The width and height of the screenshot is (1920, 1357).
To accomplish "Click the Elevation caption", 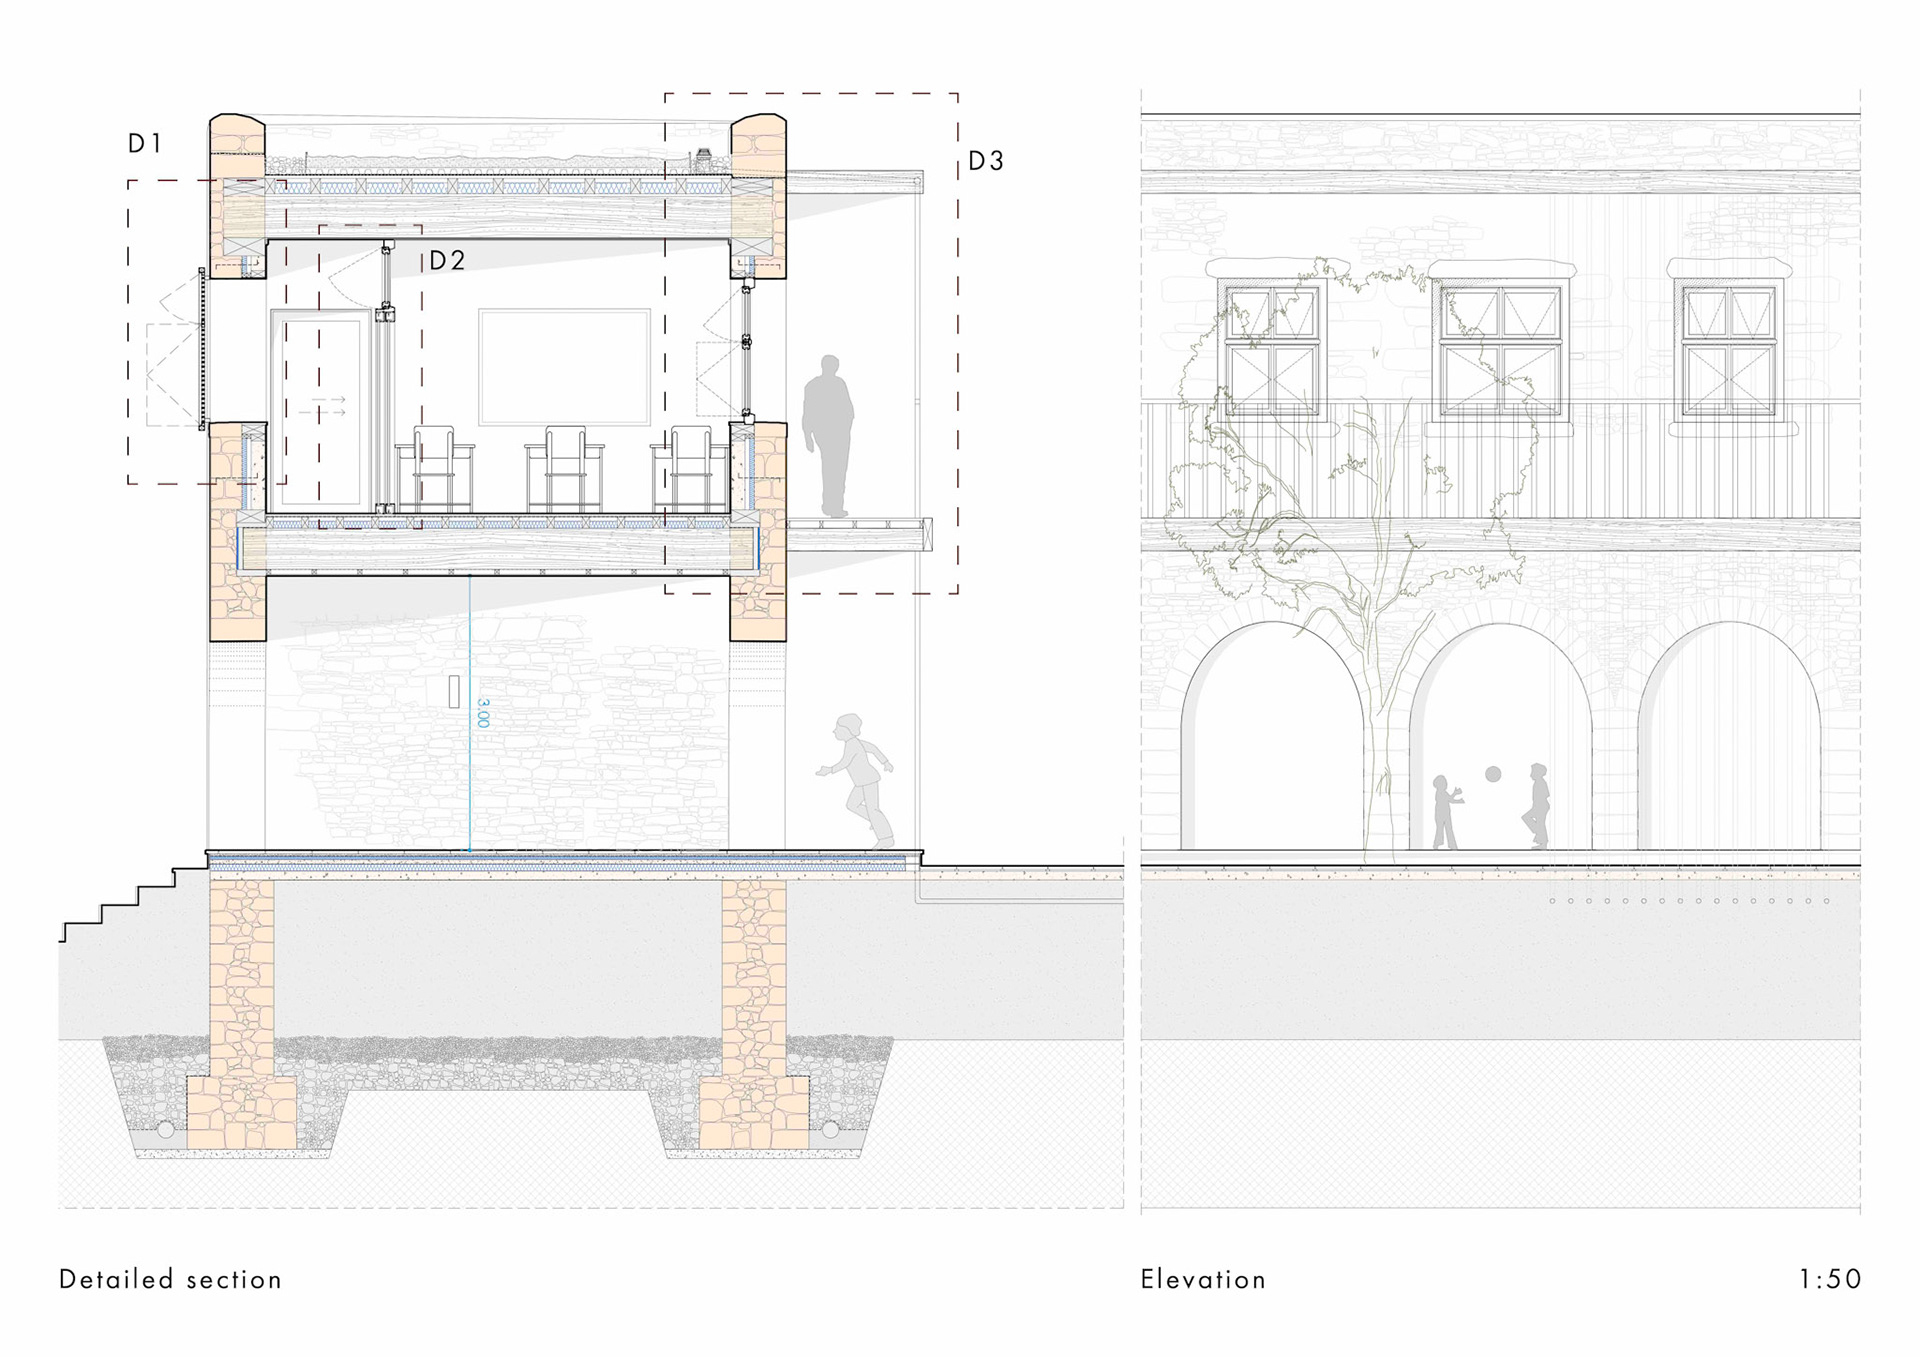I will pyautogui.click(x=1203, y=1279).
